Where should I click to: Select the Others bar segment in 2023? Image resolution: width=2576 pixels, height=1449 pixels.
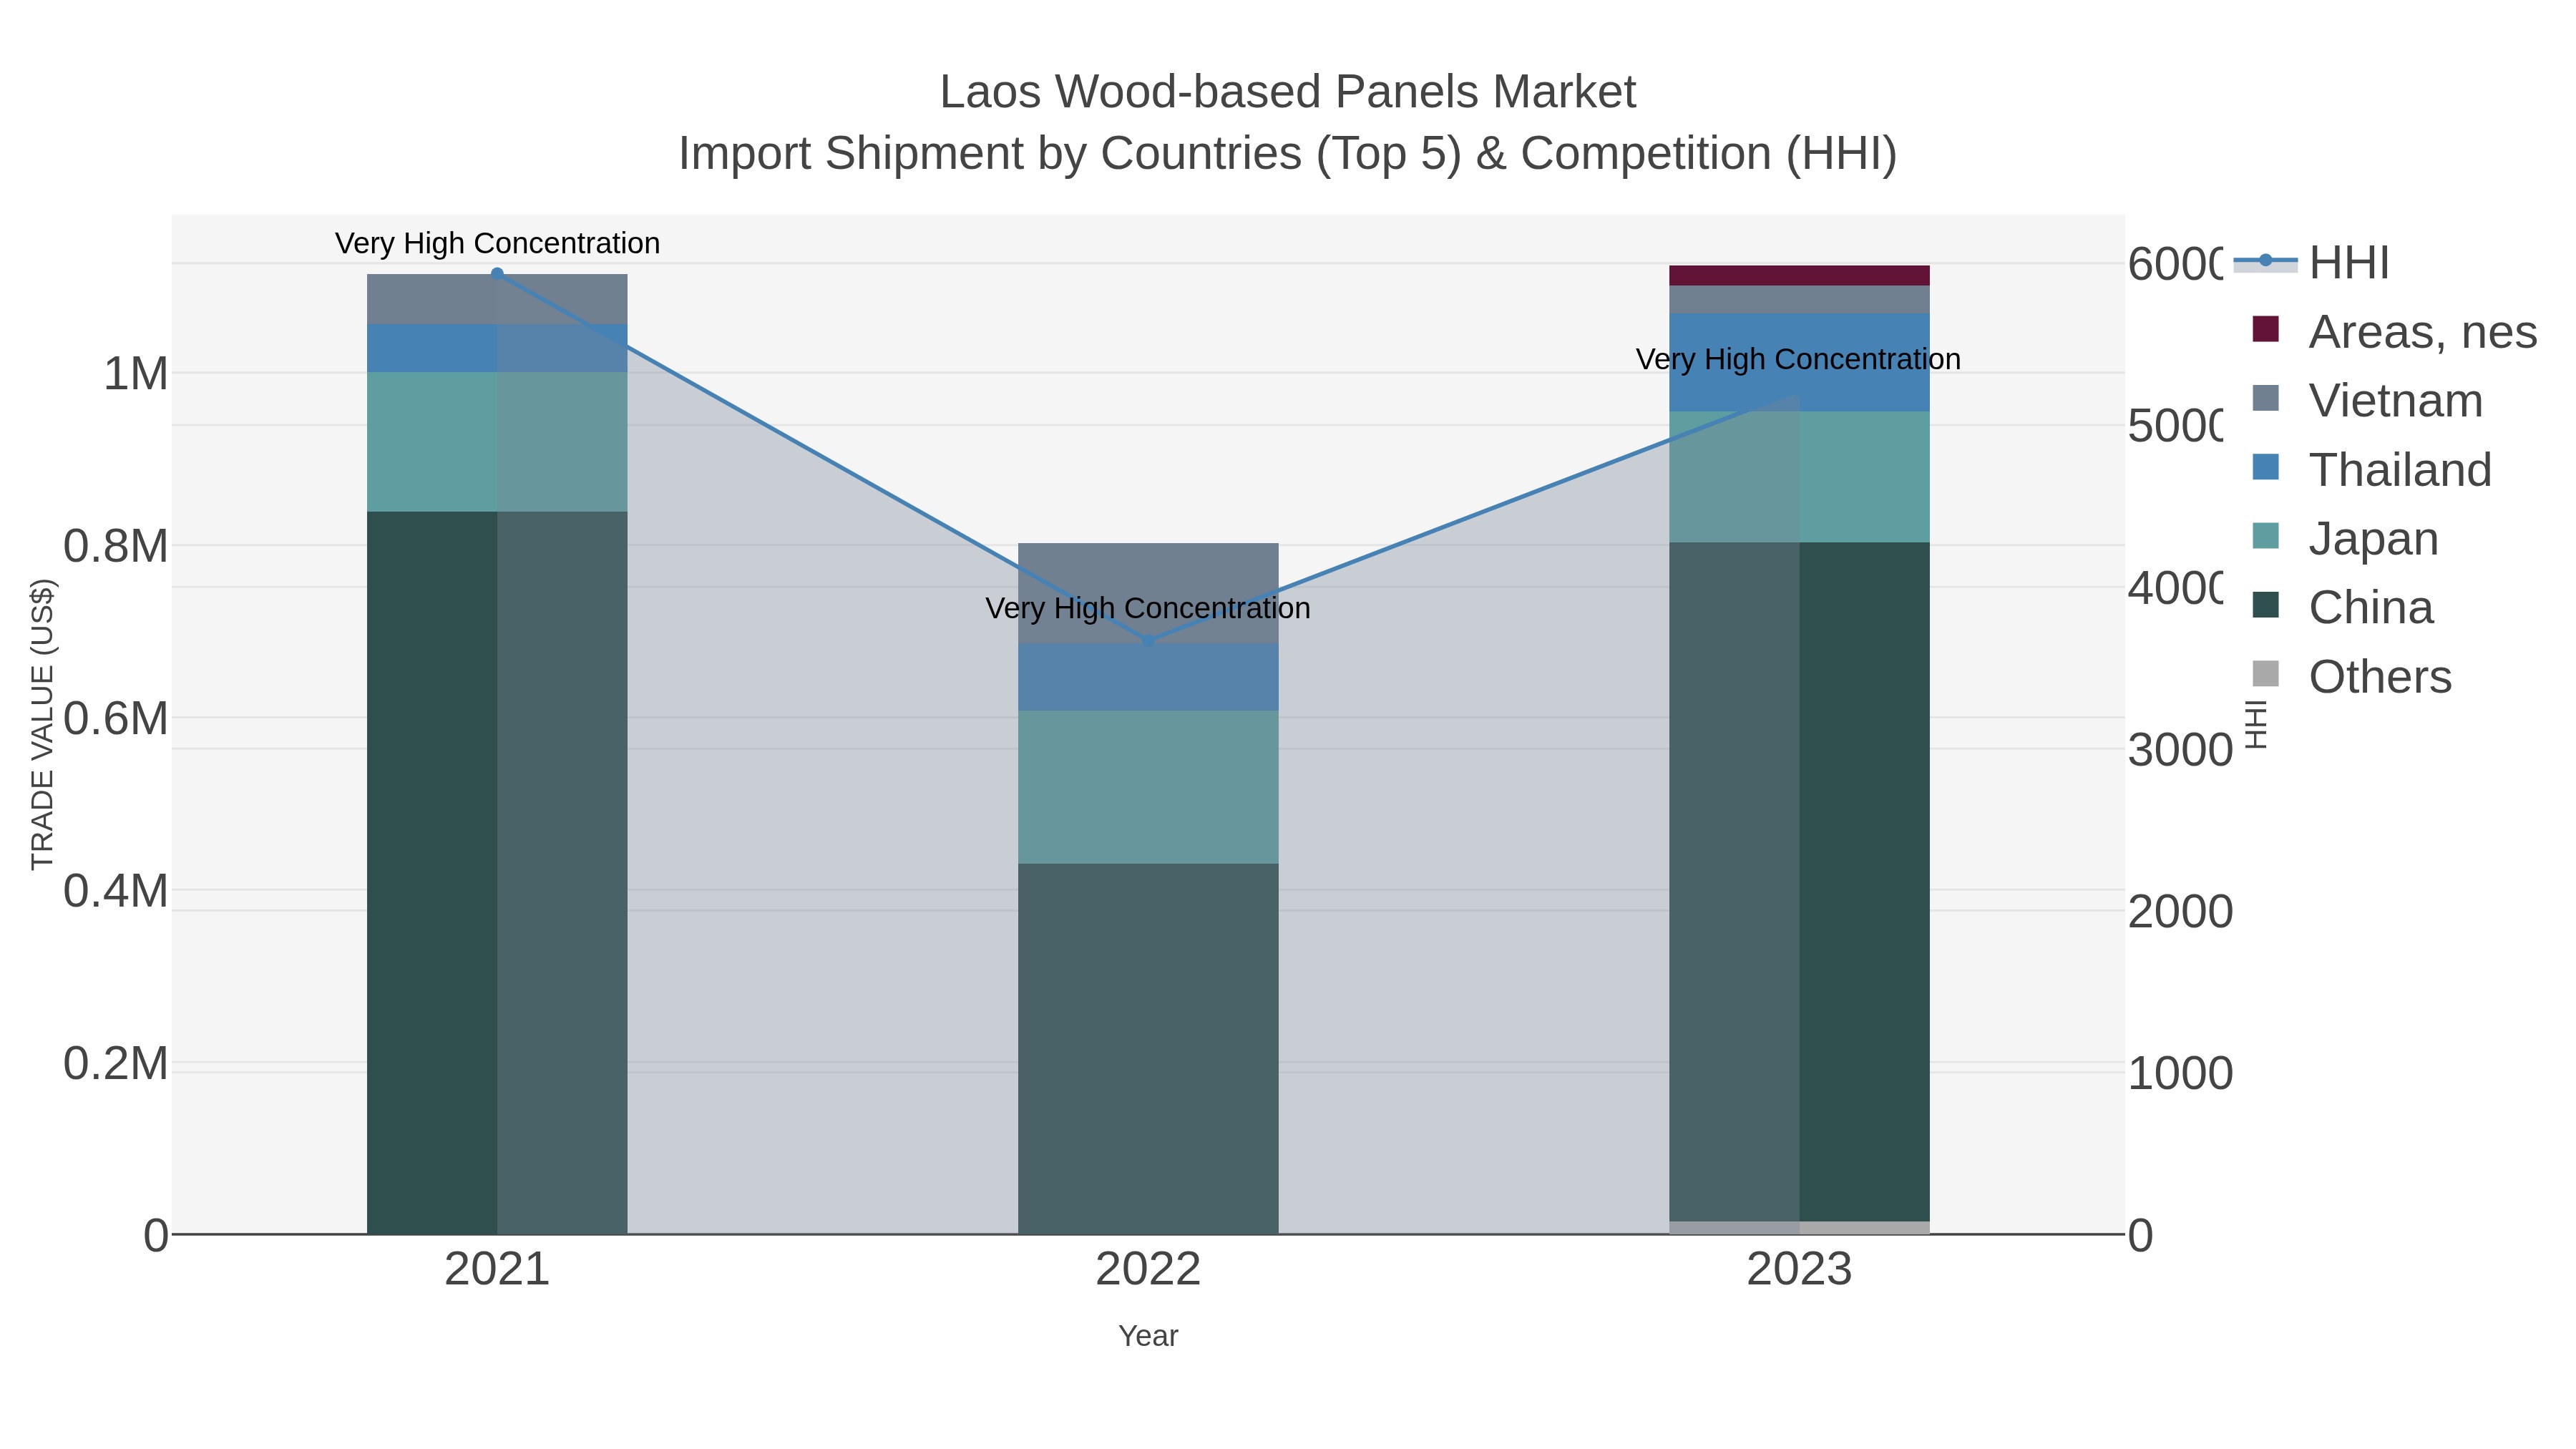[1799, 1228]
